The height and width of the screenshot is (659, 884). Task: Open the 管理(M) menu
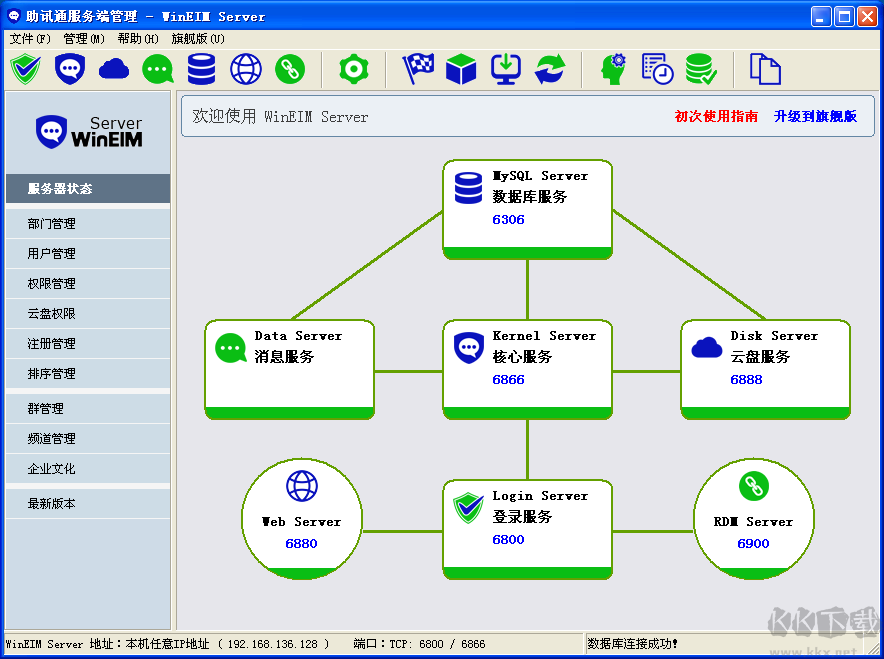[x=84, y=39]
